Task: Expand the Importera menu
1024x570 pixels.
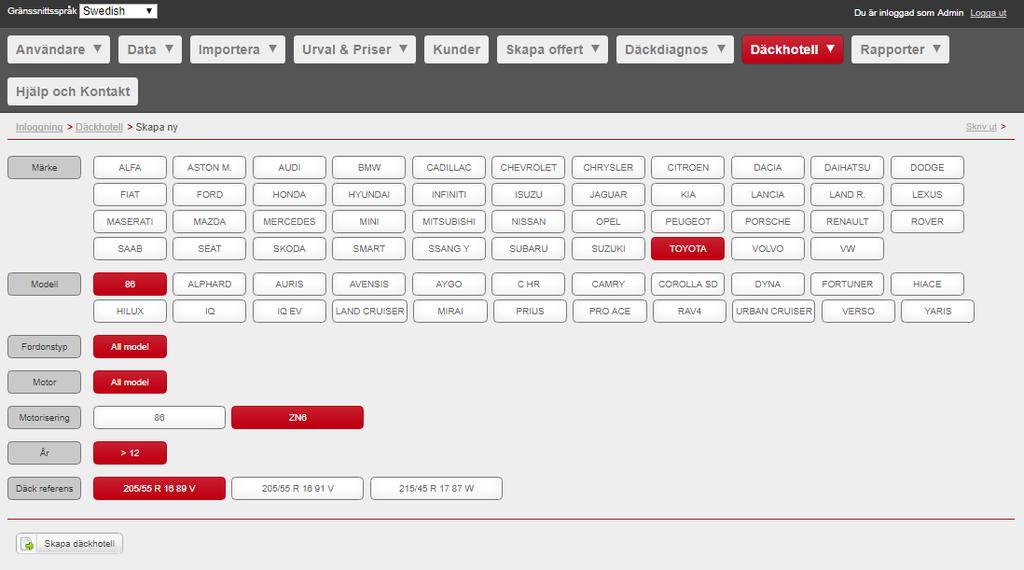Action: (x=238, y=50)
